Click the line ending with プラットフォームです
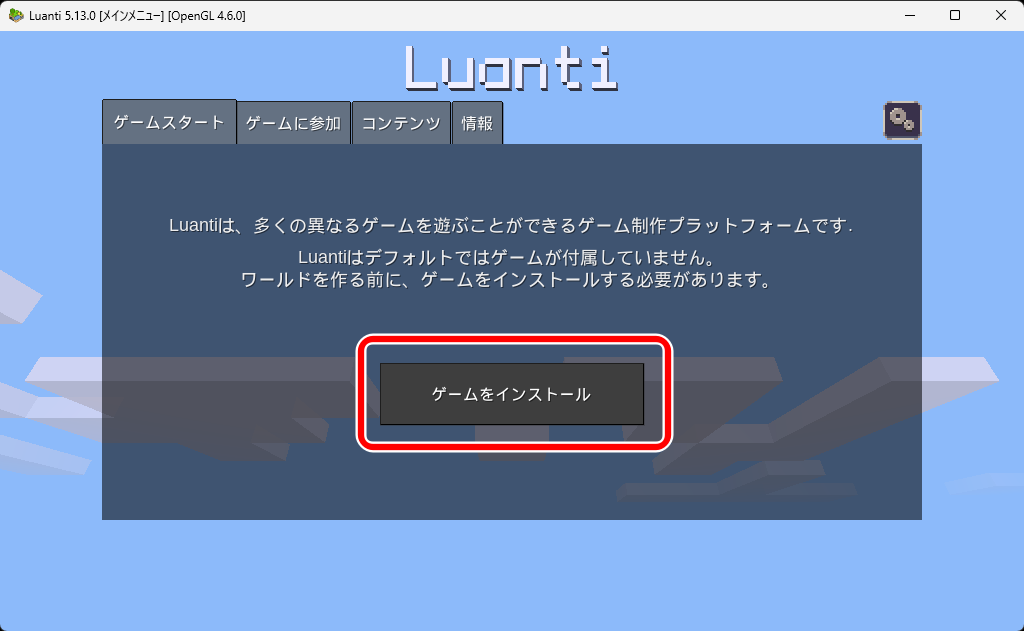Viewport: 1024px width, 631px height. pyautogui.click(x=511, y=226)
